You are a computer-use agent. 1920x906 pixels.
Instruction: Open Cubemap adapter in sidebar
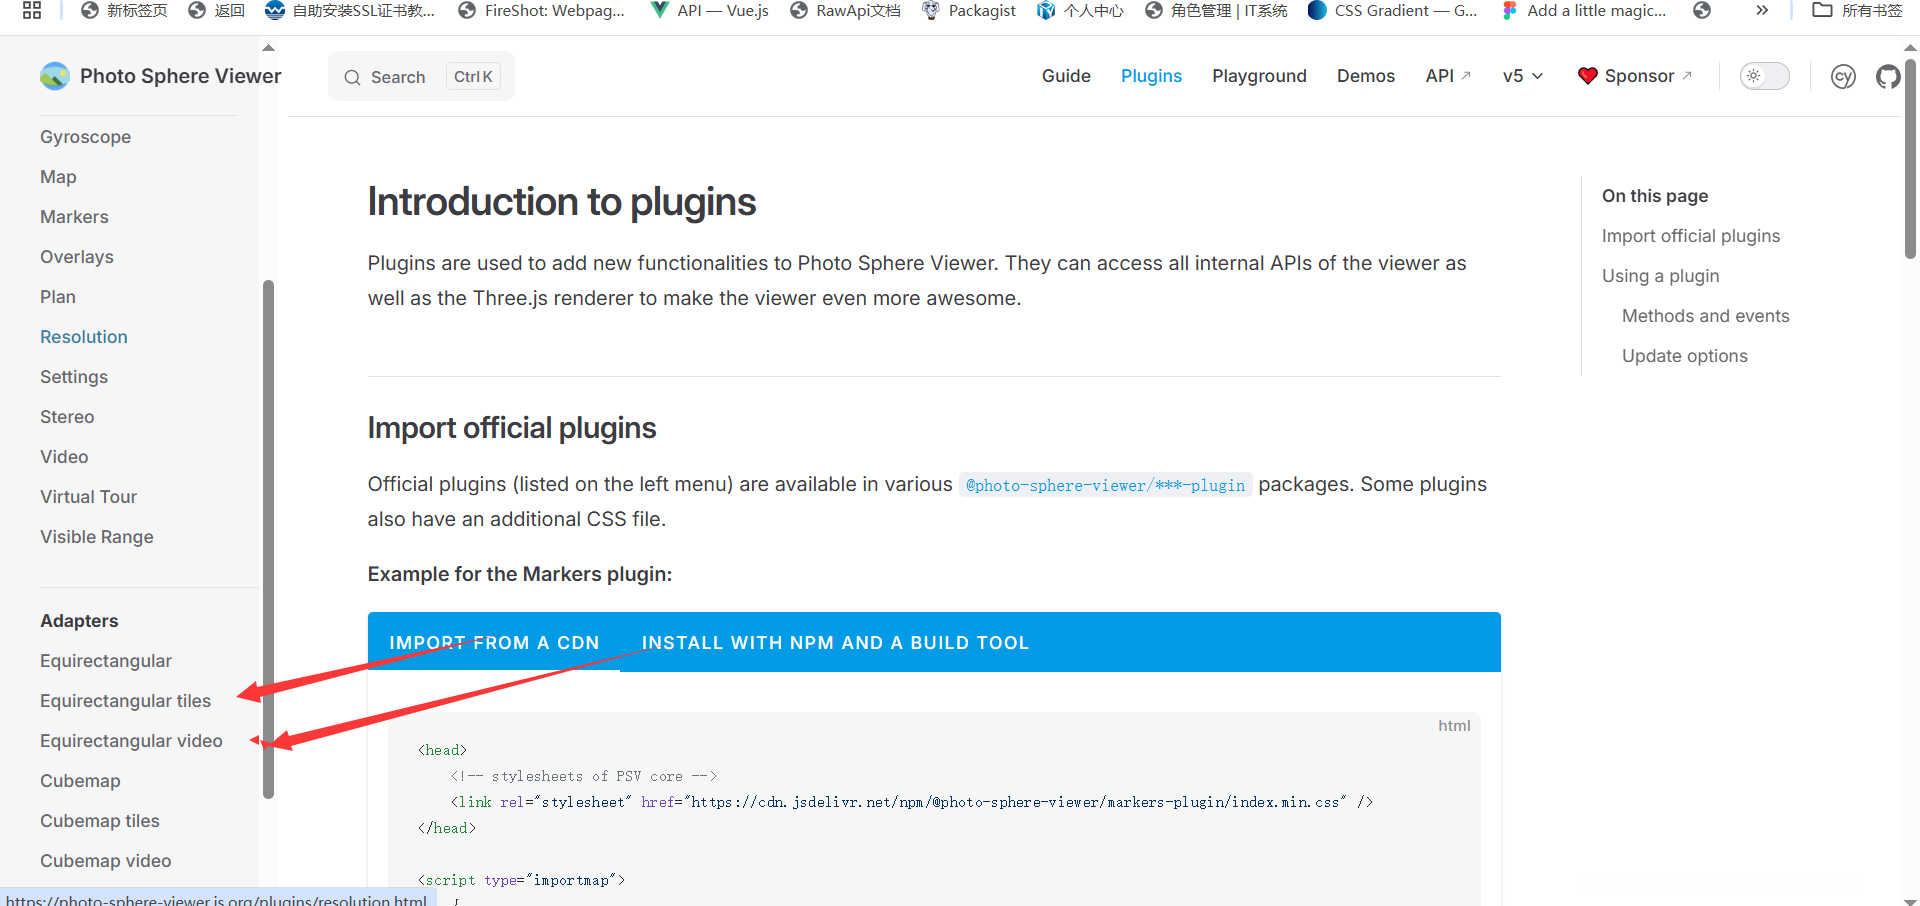80,781
